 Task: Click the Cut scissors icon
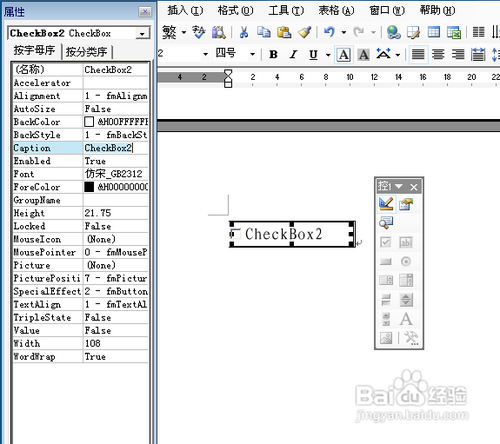pyautogui.click(x=244, y=32)
